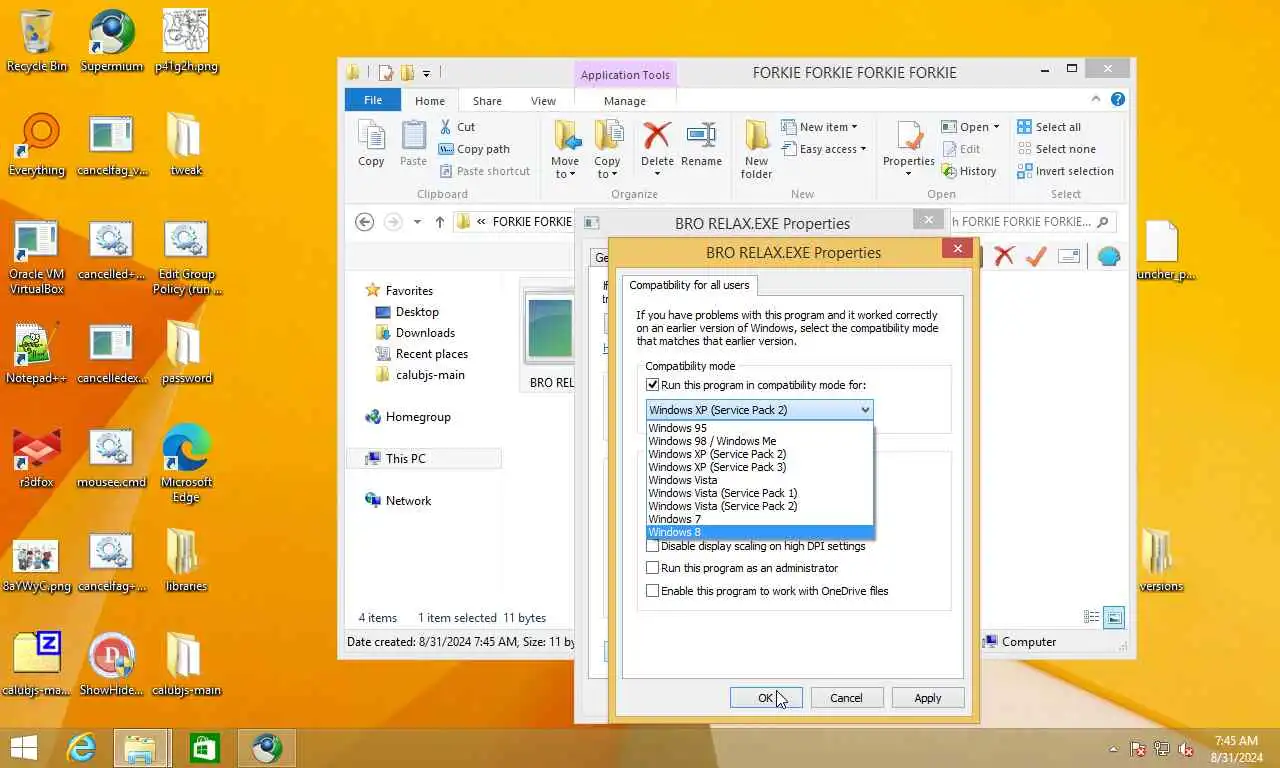This screenshot has height=768, width=1280.
Task: Click Invert selection in the ribbon
Action: pyautogui.click(x=1065, y=171)
